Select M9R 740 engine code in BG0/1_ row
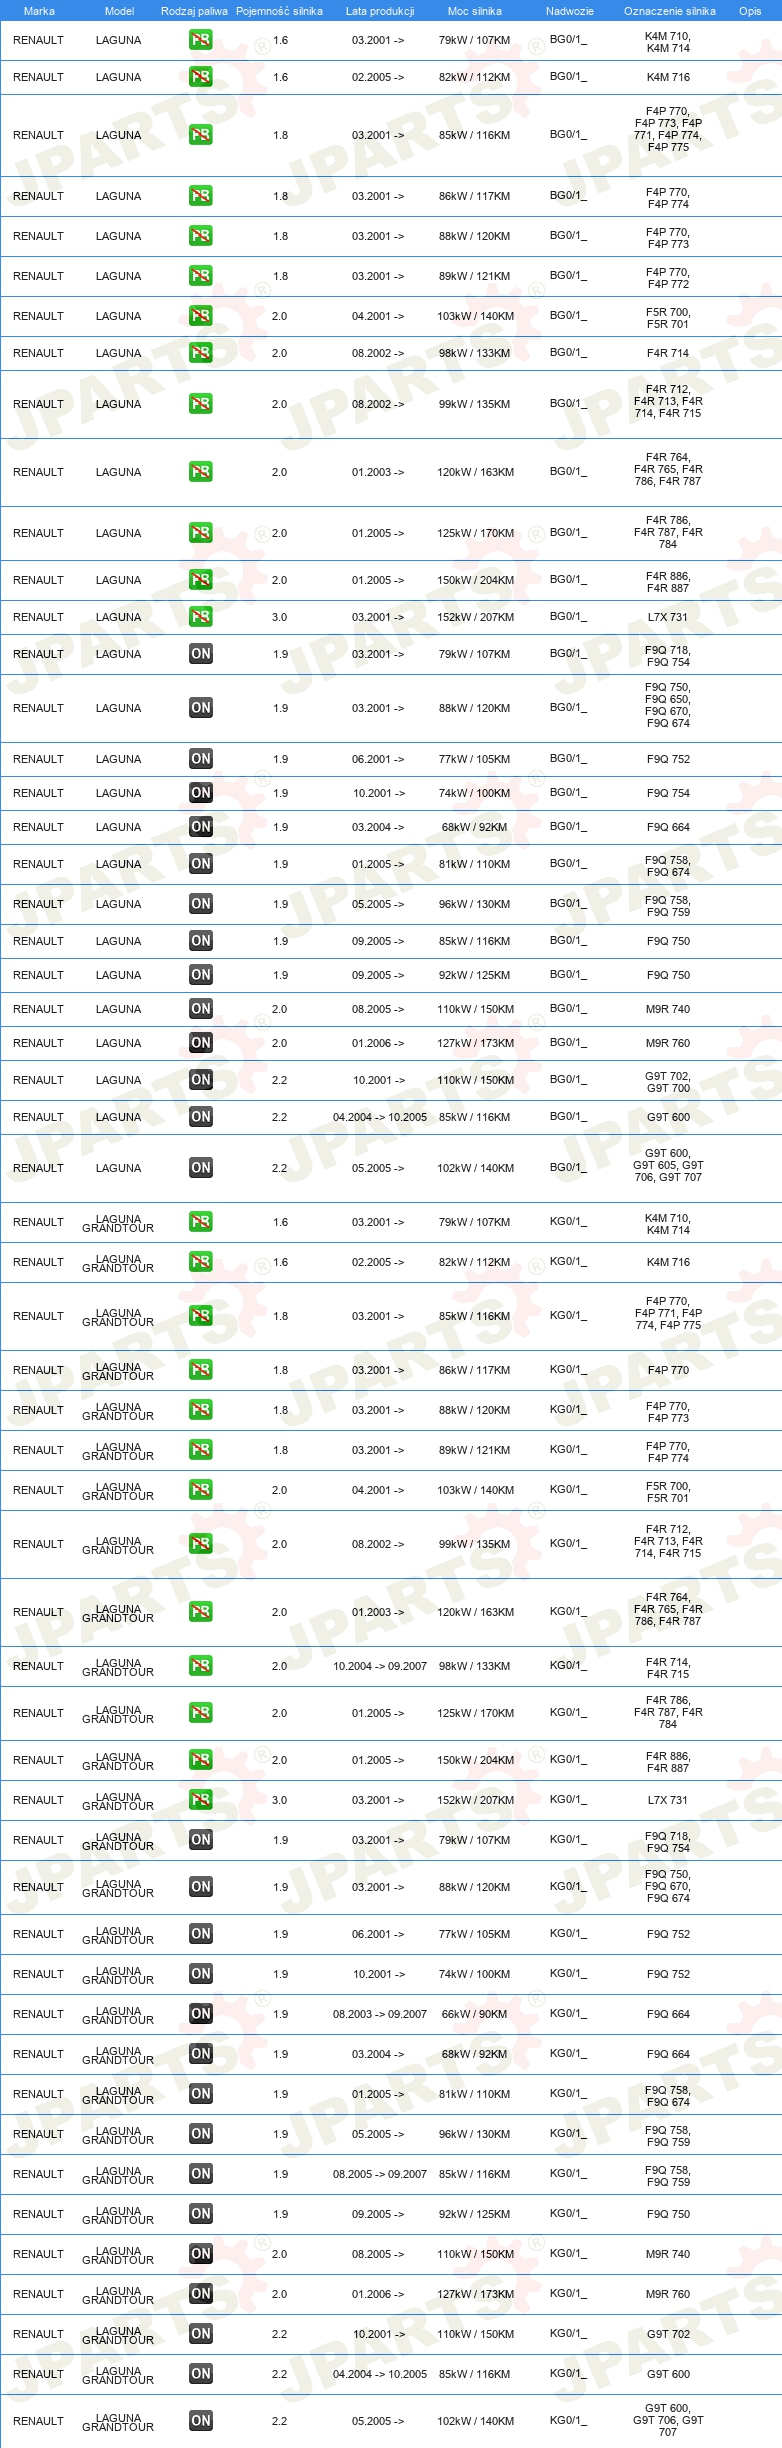This screenshot has width=782, height=2448. point(668,1009)
